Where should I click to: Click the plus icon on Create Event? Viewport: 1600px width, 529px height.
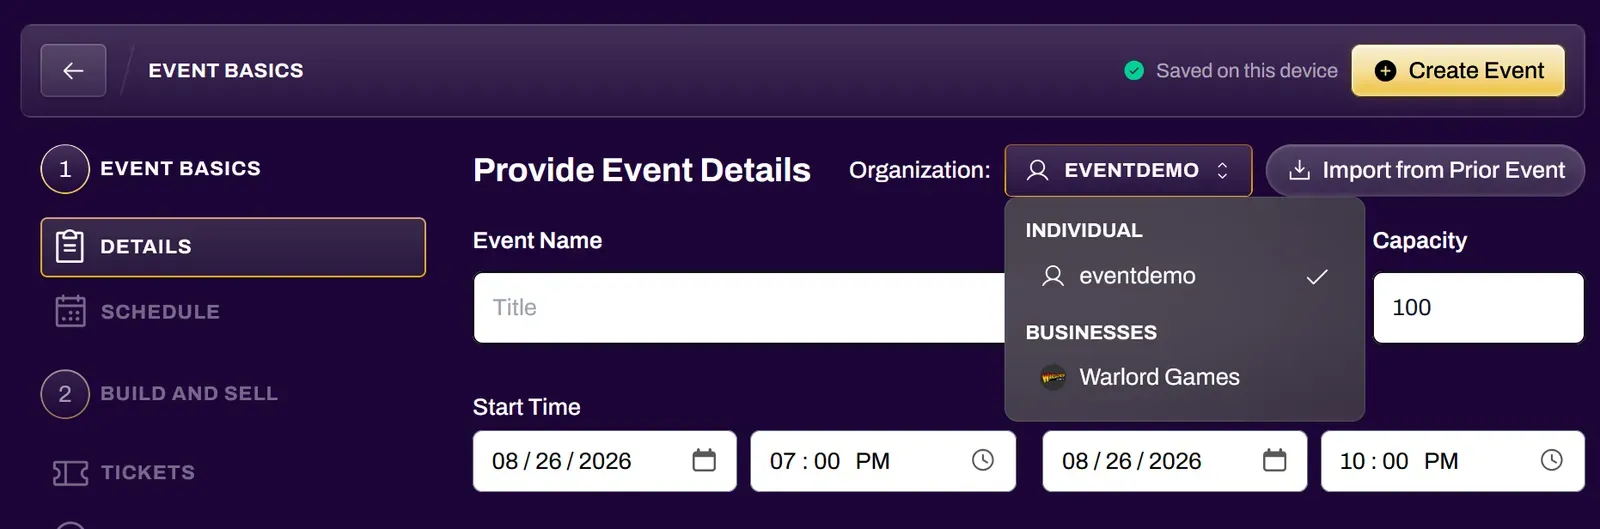1385,71
